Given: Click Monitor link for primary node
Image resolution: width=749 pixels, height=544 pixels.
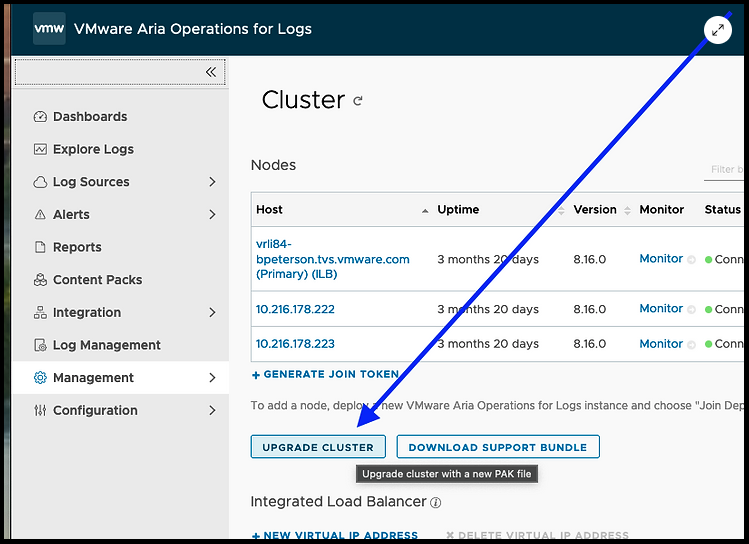Looking at the screenshot, I should [661, 258].
